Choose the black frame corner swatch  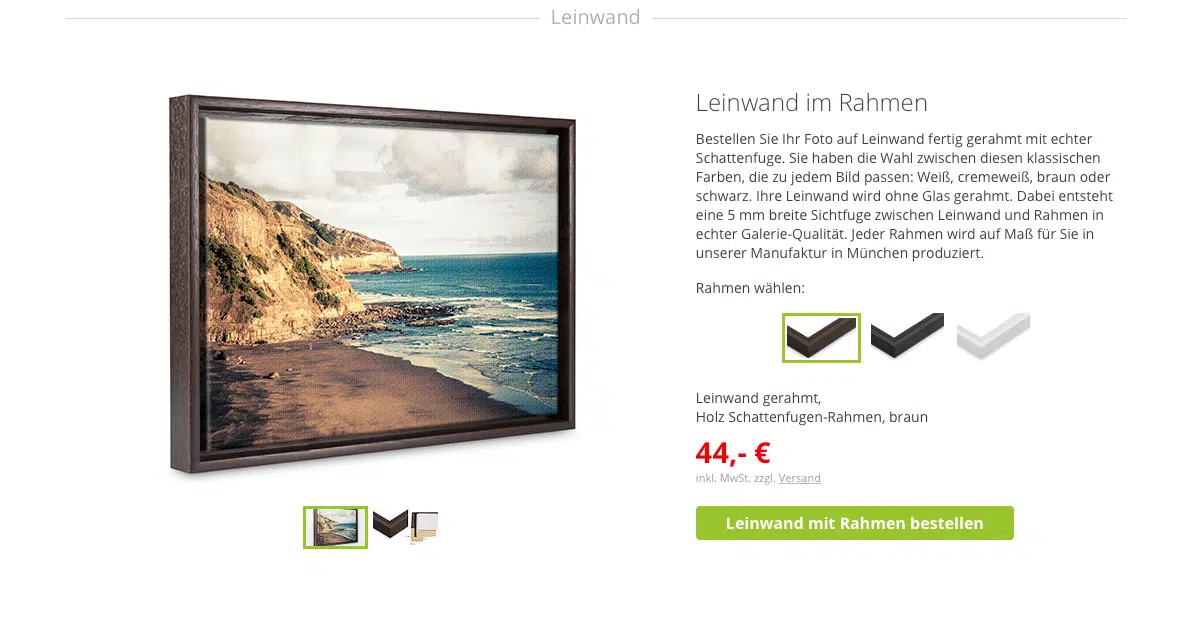(x=907, y=336)
